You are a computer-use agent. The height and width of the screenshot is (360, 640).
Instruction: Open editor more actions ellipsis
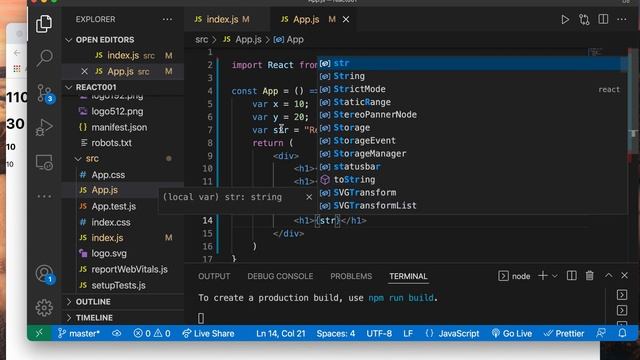tap(622, 19)
